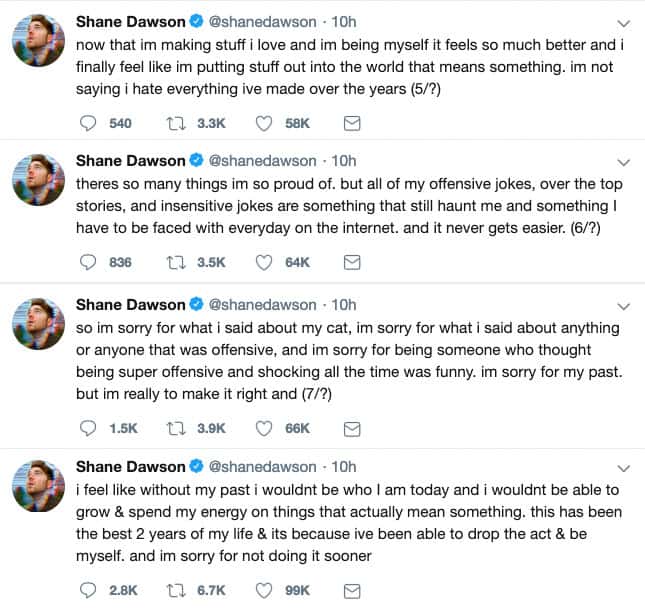Open the @shanedawson handle on the first tweet
The height and width of the screenshot is (608, 645).
point(262,21)
